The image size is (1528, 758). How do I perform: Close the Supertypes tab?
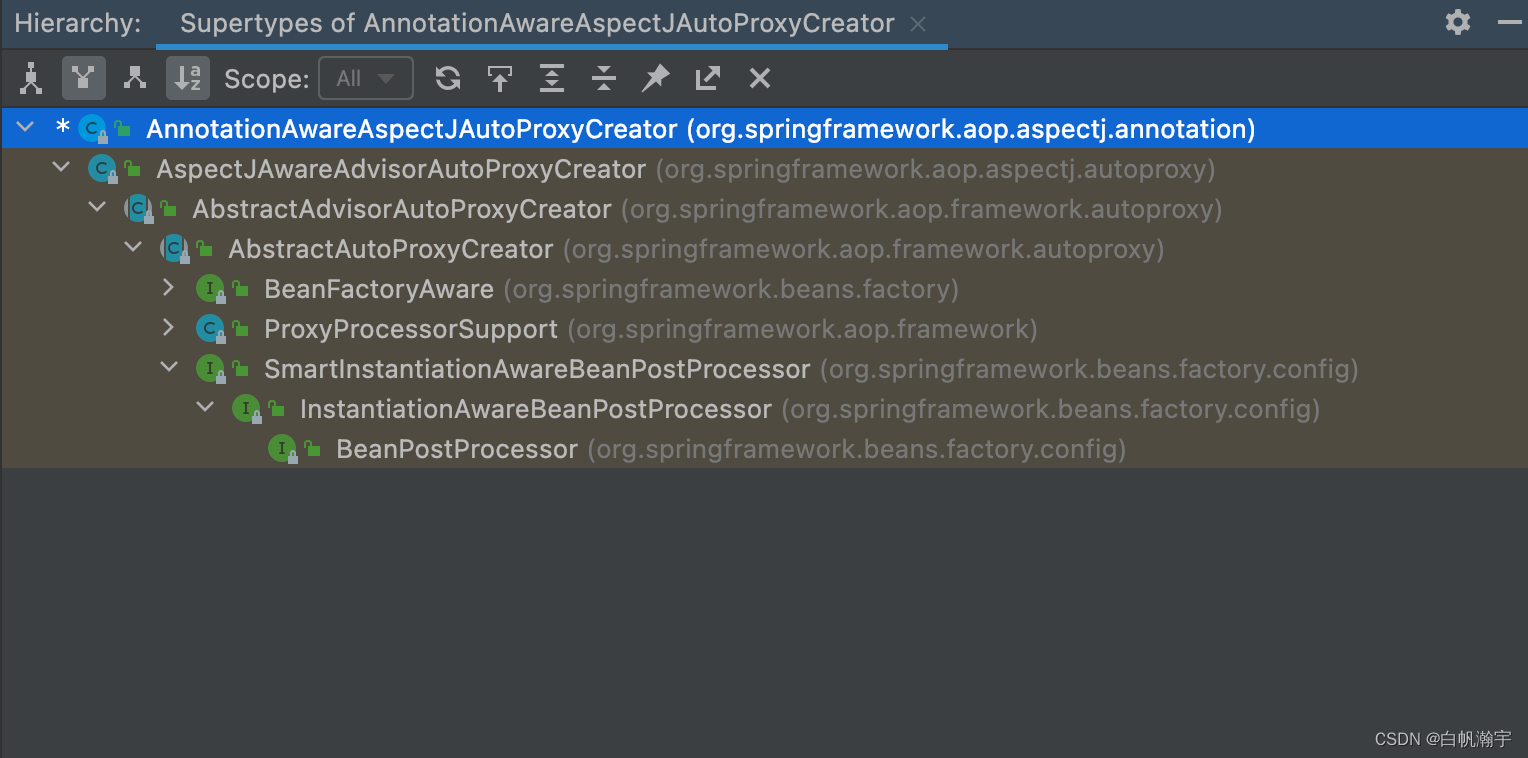[918, 25]
